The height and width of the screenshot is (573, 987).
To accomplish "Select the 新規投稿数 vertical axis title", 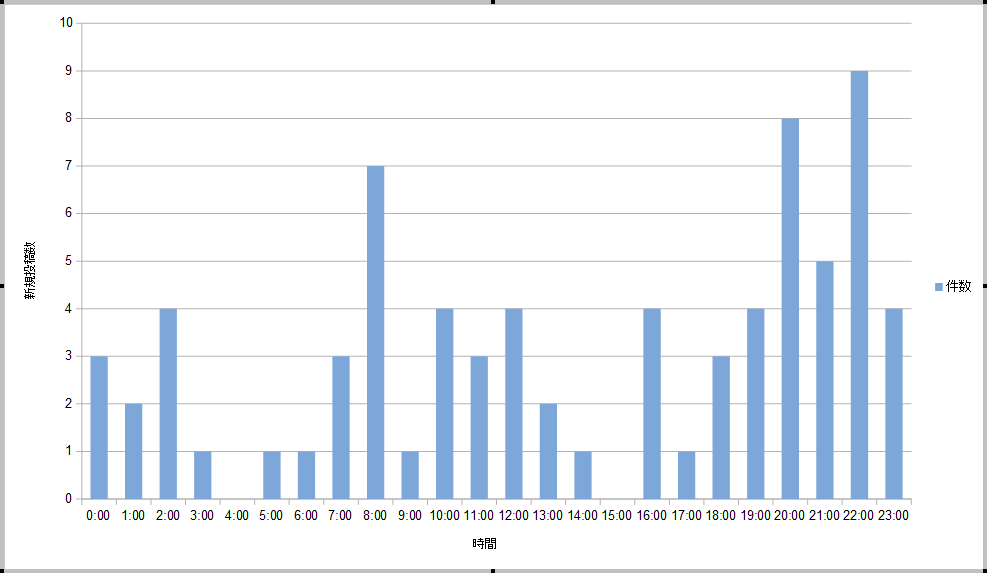I will point(31,270).
